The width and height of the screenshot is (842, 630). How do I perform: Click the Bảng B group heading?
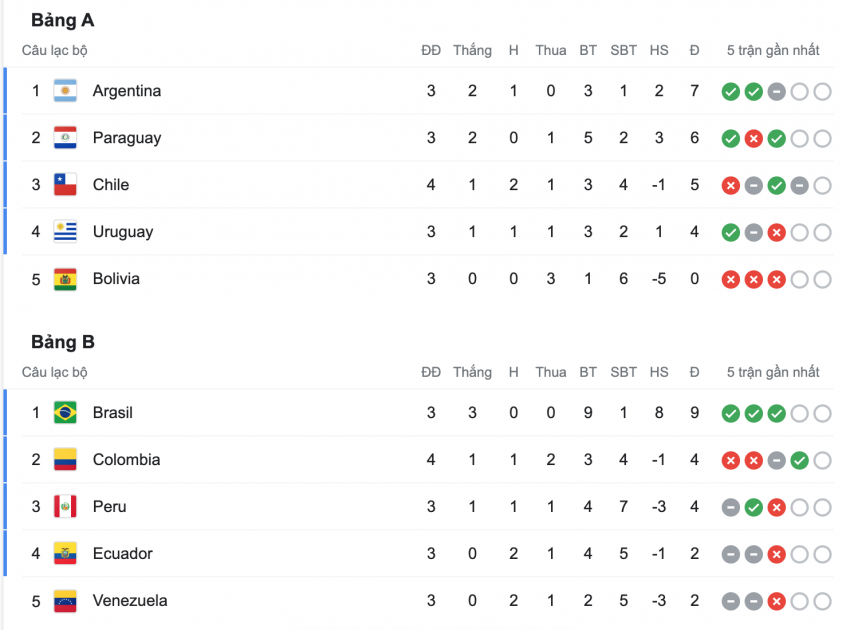coord(62,342)
